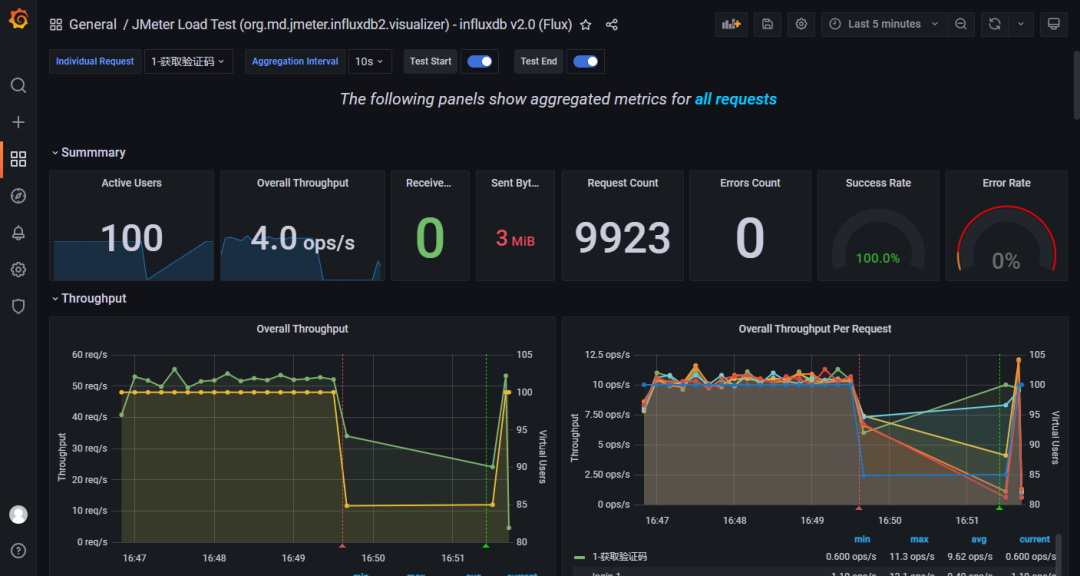Star this dashboard
This screenshot has height=576, width=1080.
tap(585, 24)
